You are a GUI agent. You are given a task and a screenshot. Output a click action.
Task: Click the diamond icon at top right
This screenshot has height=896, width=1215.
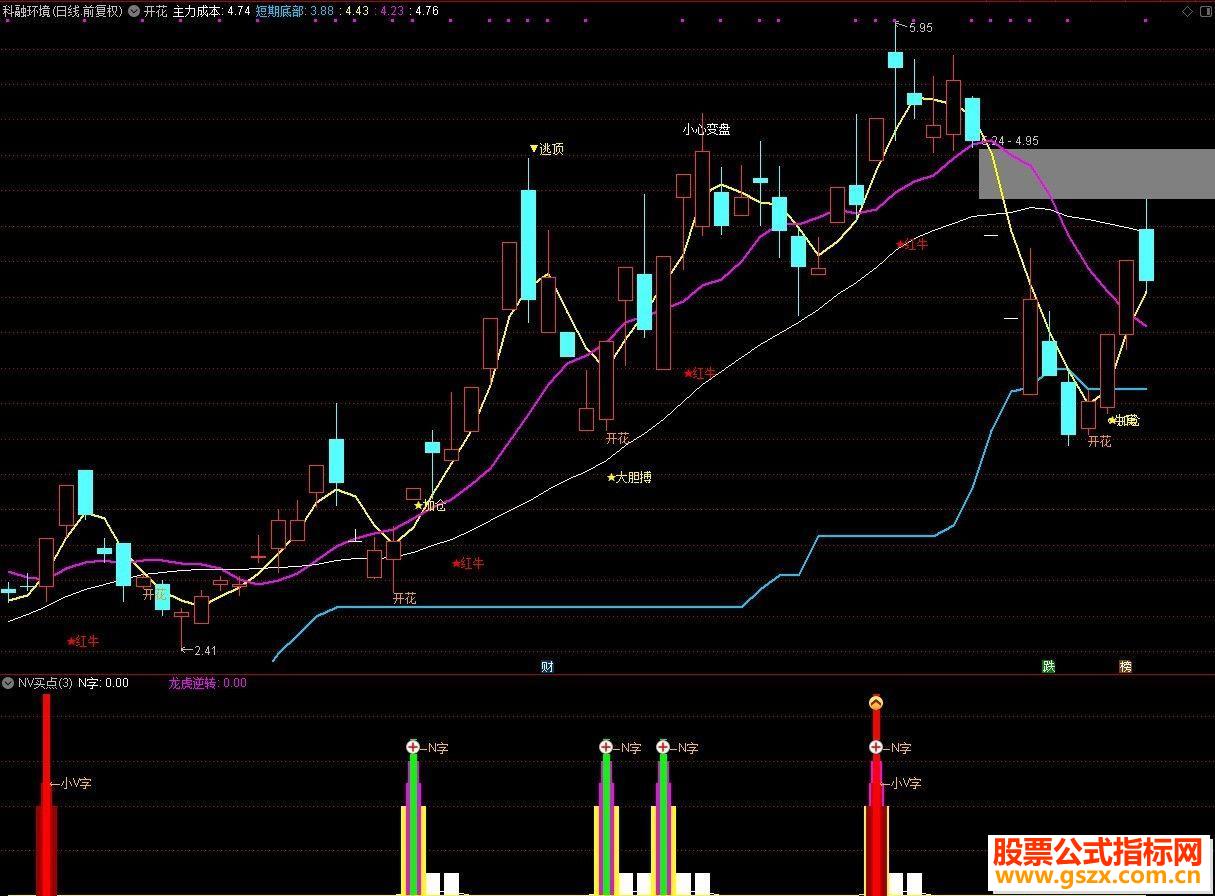point(1187,11)
